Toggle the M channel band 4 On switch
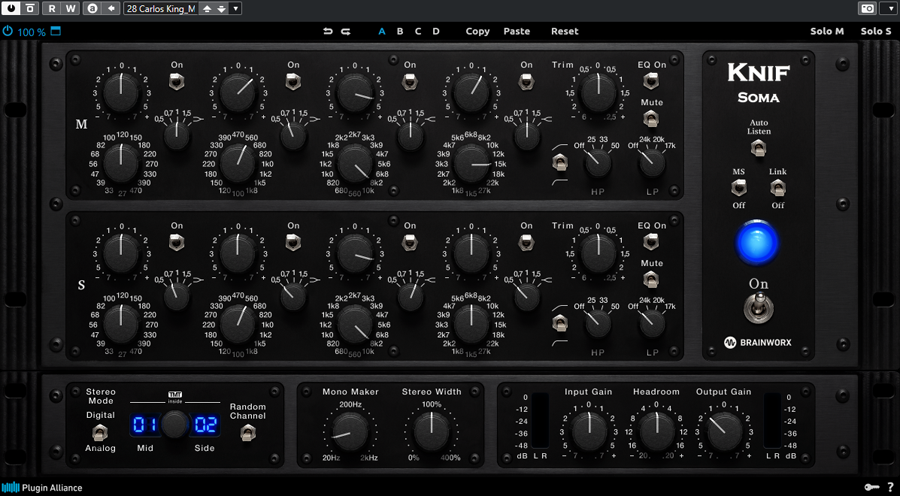Viewport: 900px width, 496px height. coord(526,82)
